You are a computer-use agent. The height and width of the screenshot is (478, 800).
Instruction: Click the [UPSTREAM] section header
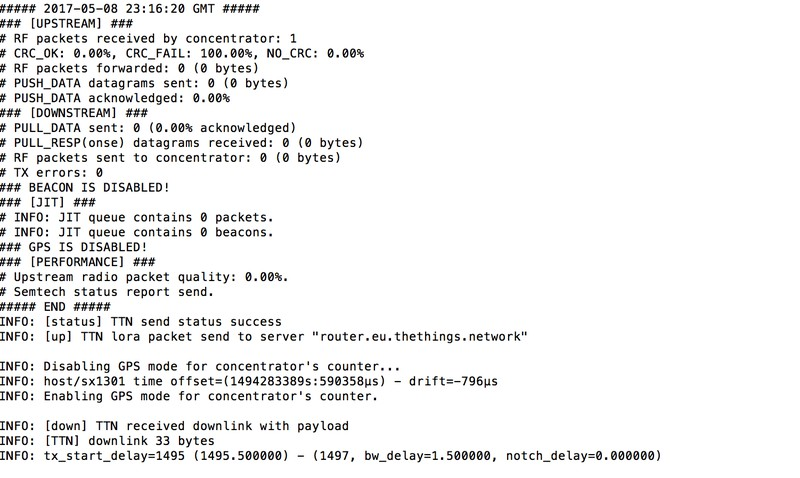(x=66, y=23)
